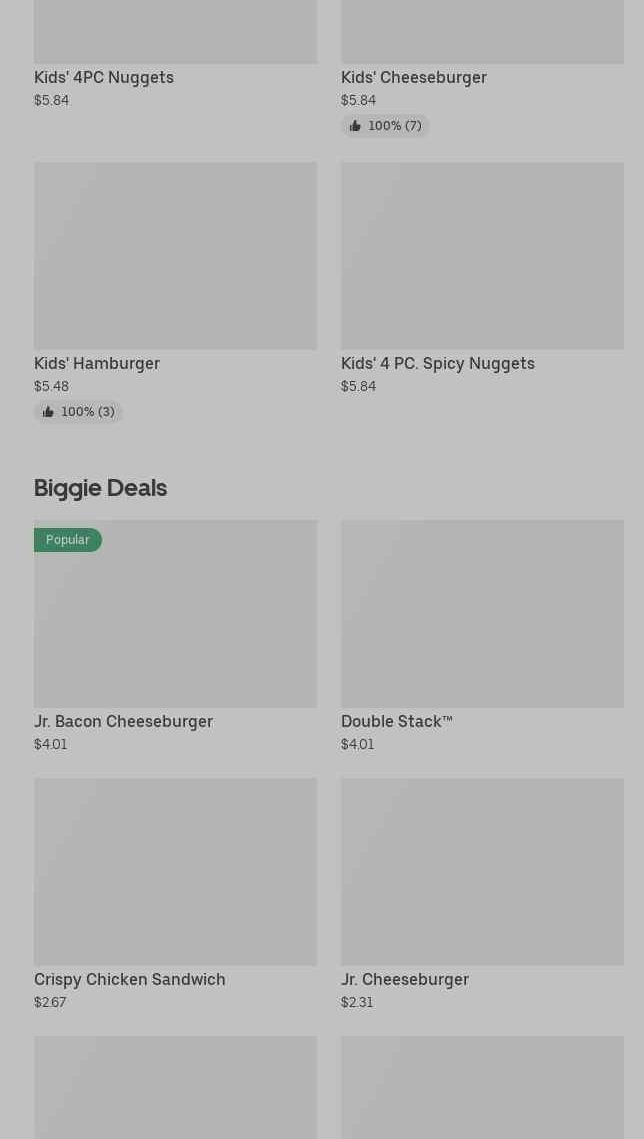
Task: Open Jr. Bacon Cheeseburger details
Action: tap(123, 721)
